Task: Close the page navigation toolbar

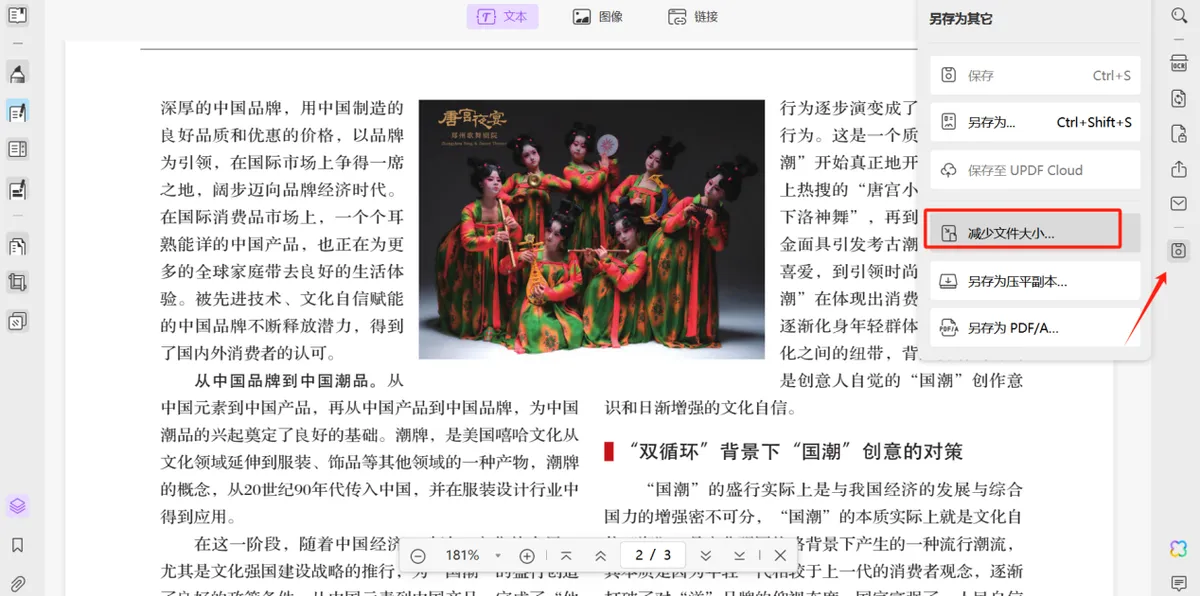Action: pyautogui.click(x=781, y=555)
